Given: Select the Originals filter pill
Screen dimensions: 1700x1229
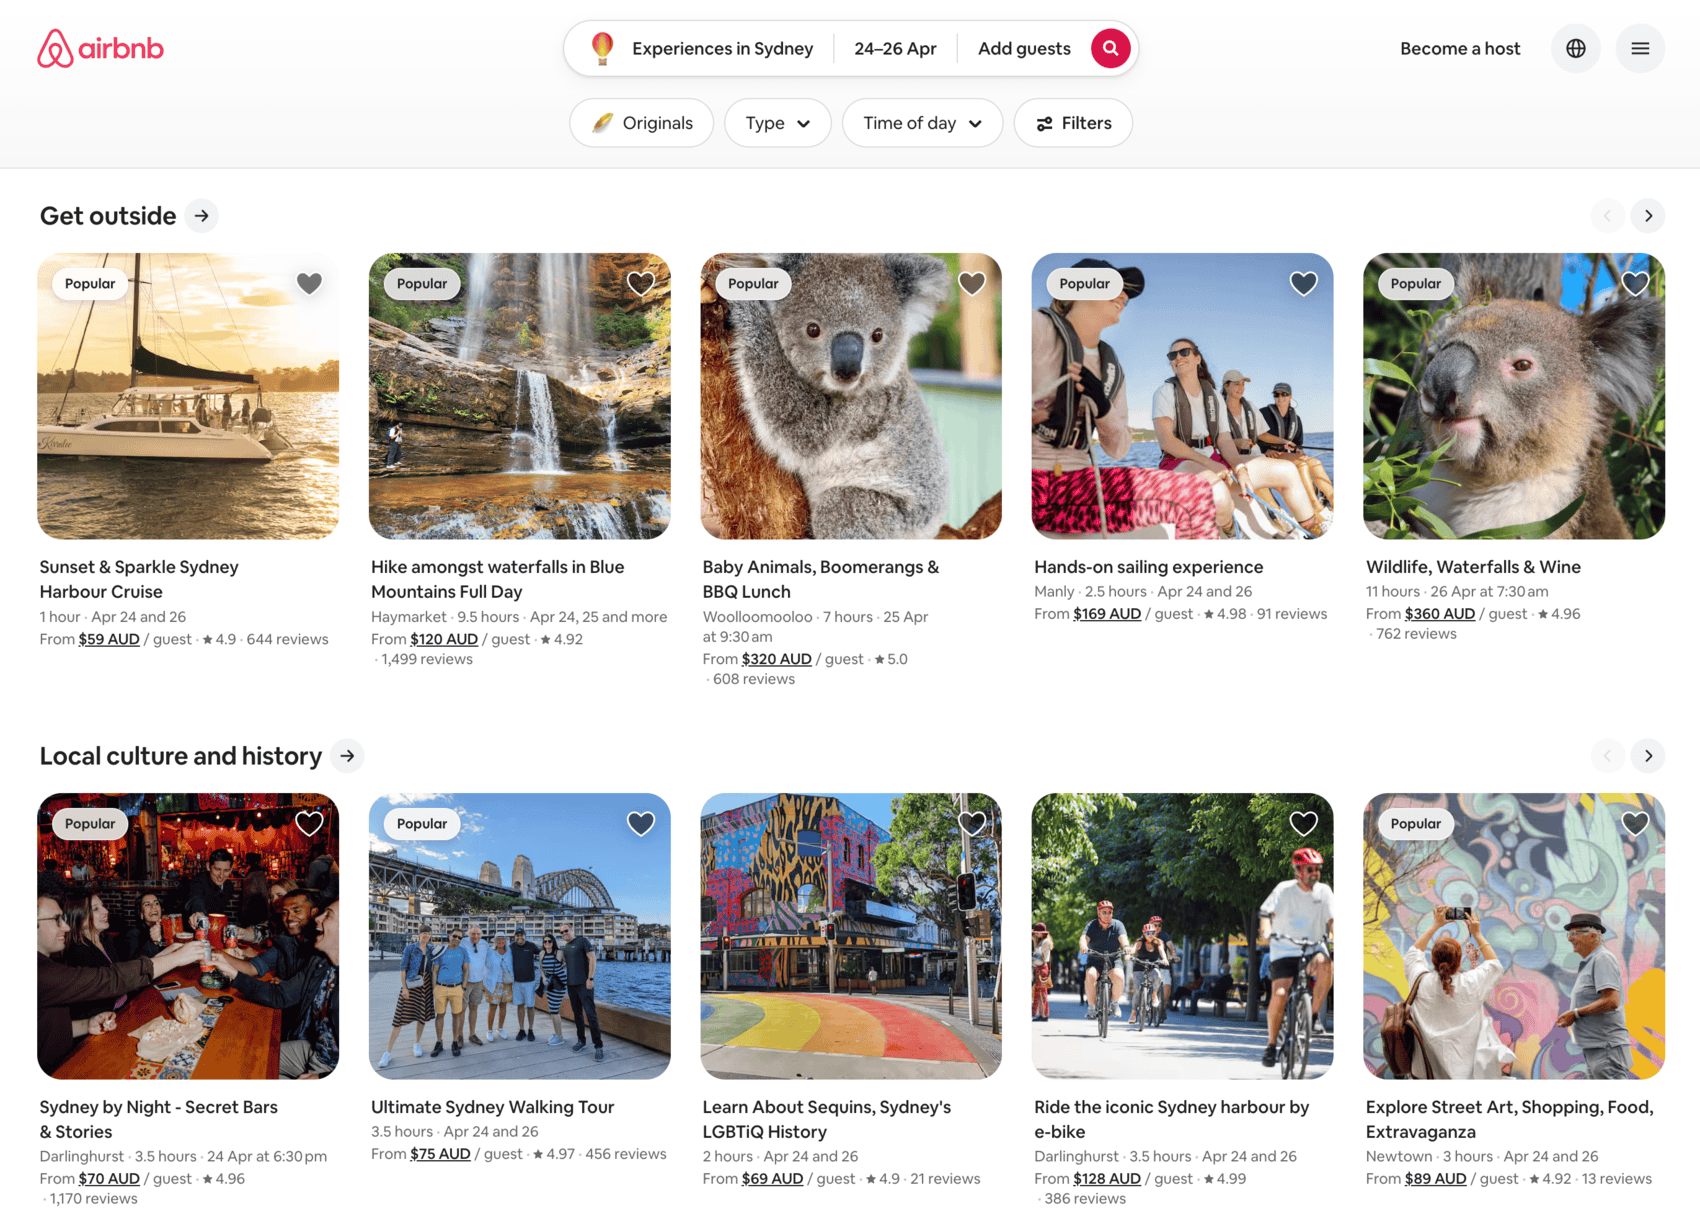Looking at the screenshot, I should (641, 122).
